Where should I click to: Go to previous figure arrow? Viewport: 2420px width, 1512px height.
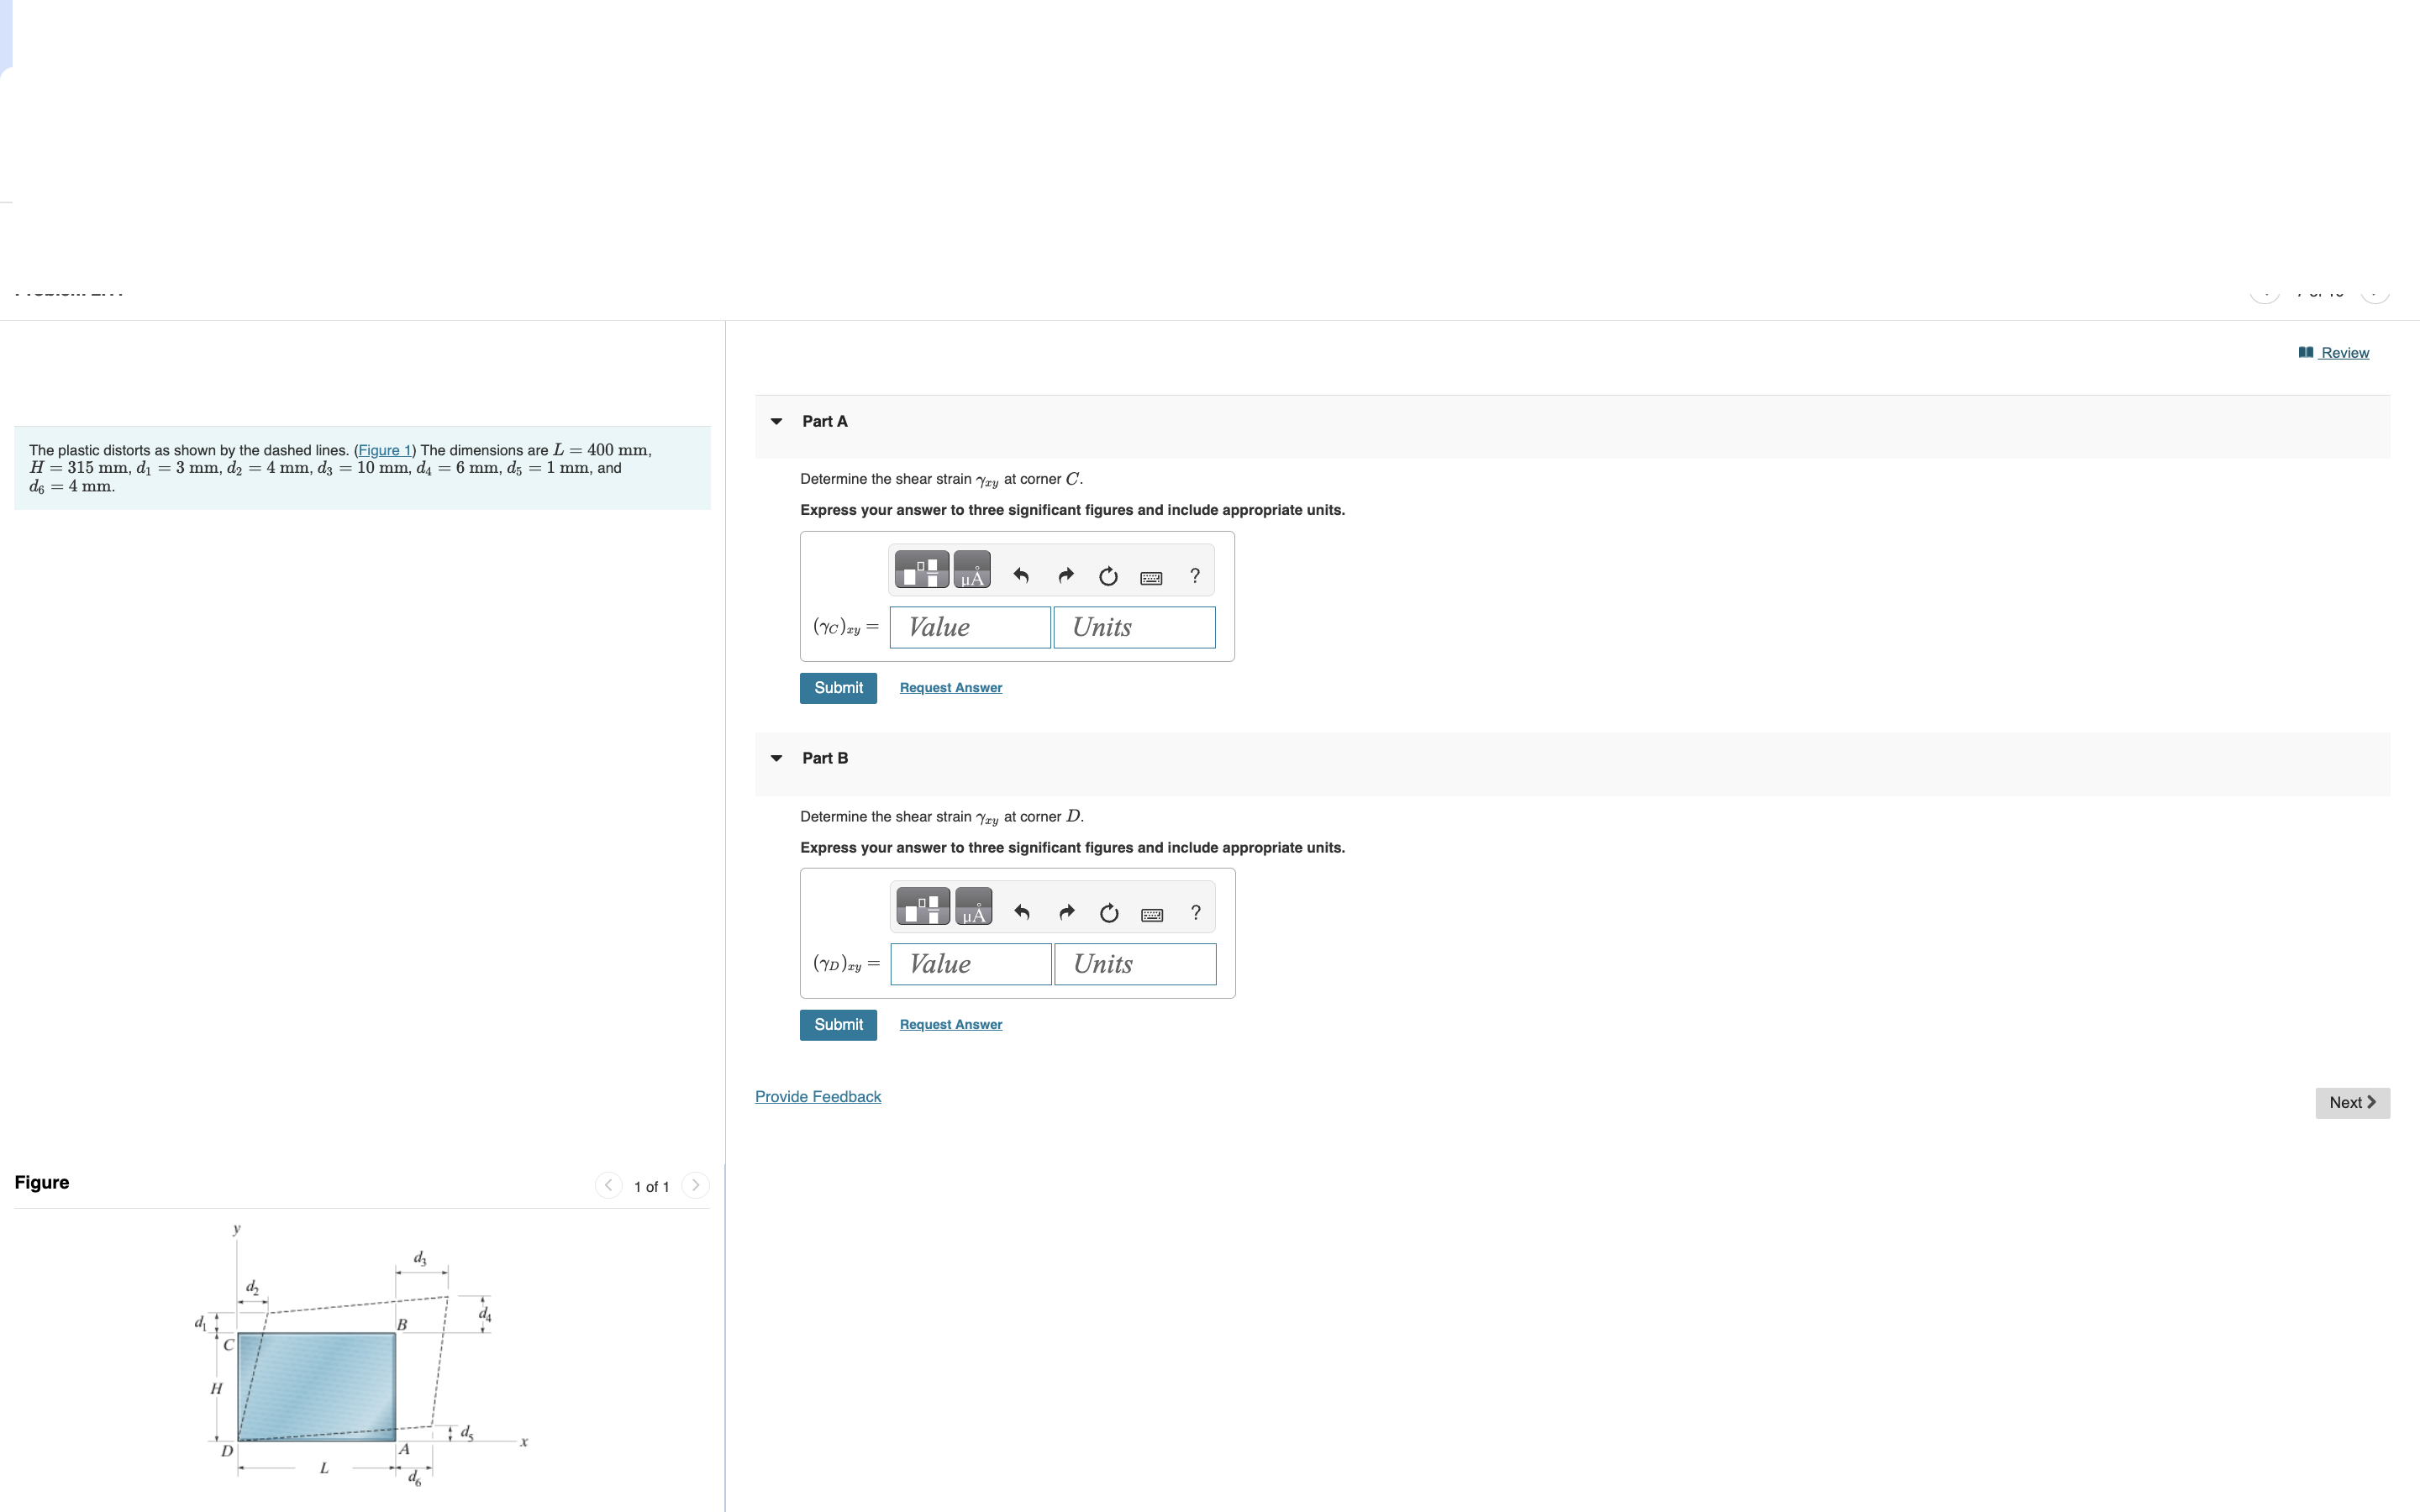coord(608,1186)
